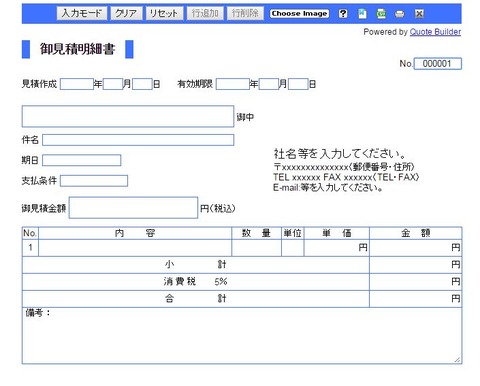Click the remarks box resize grip

pos(457,359)
